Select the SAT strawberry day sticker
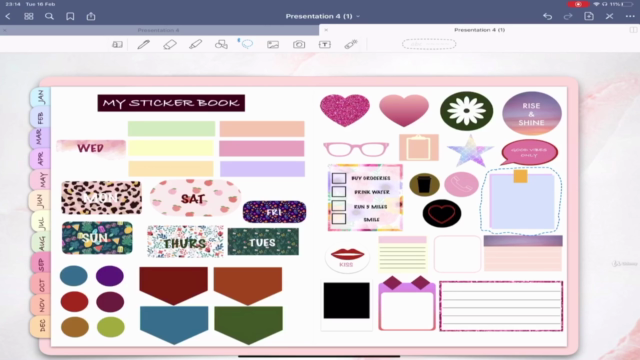 [196, 198]
